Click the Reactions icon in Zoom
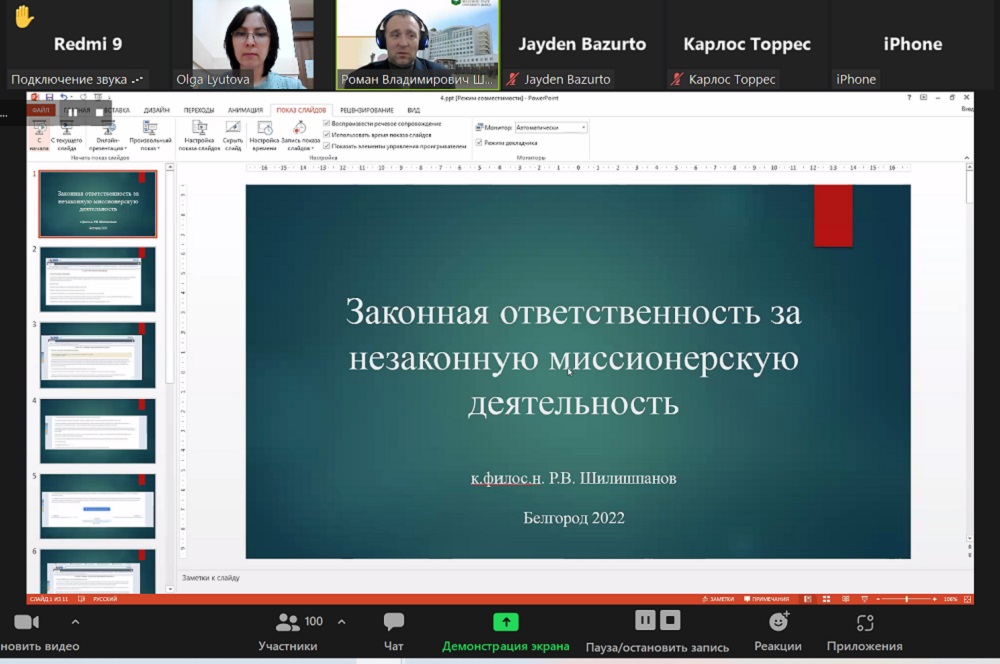Screen dimensions: 1000x664 click(778, 630)
